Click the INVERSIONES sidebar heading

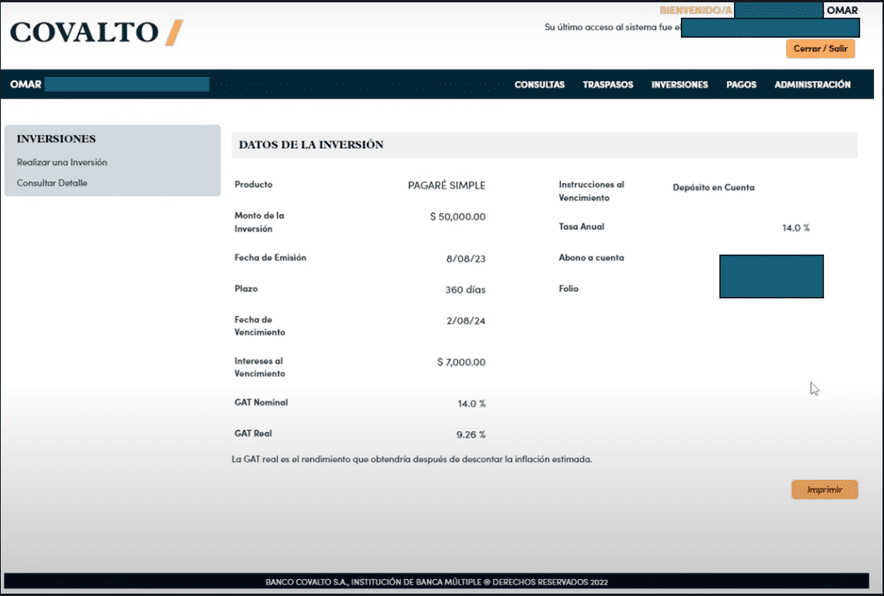[x=56, y=139]
